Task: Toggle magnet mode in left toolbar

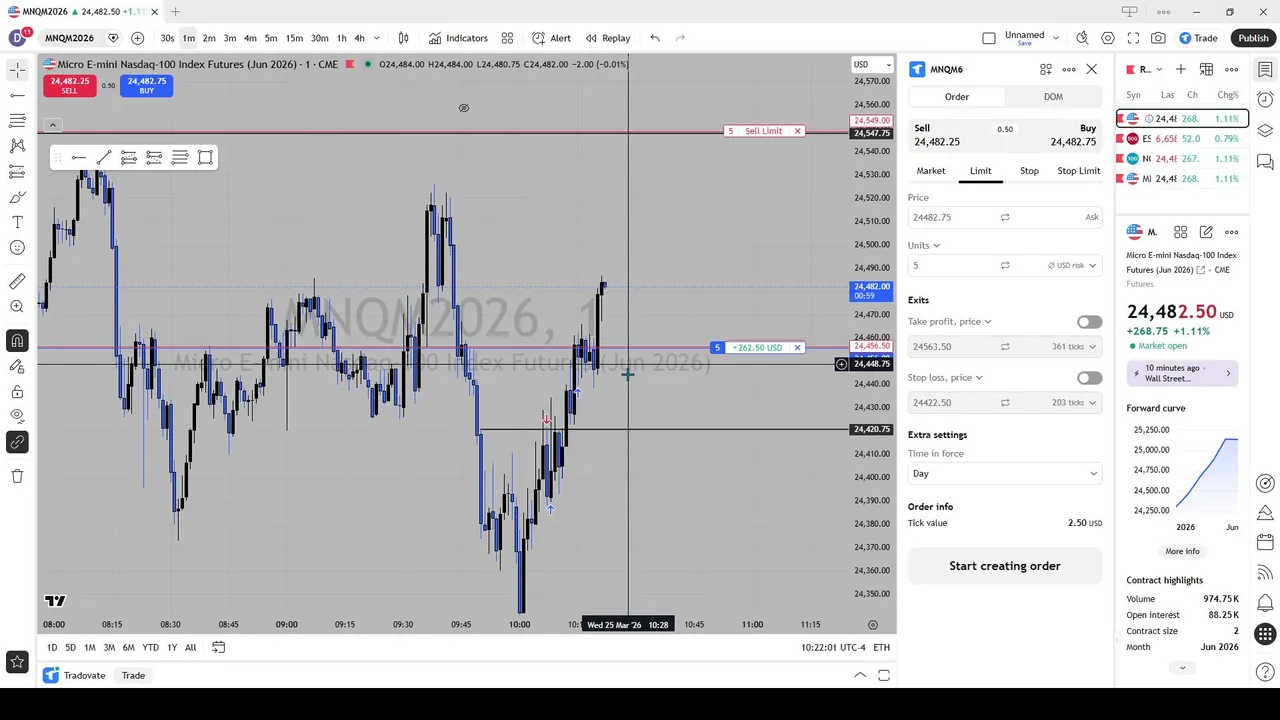Action: point(17,341)
